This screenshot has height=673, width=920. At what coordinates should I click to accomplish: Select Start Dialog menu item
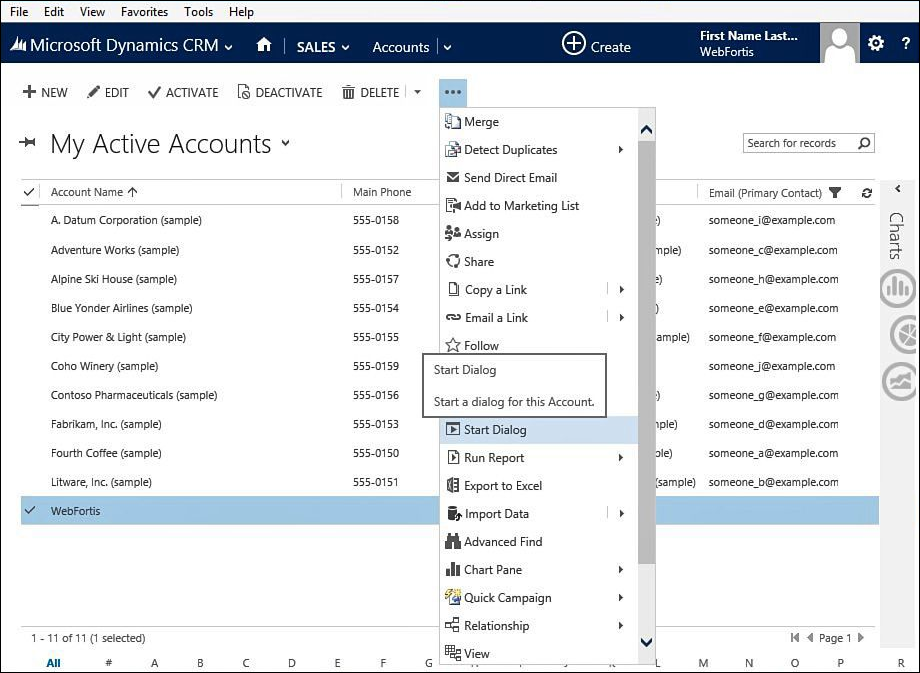tap(539, 429)
